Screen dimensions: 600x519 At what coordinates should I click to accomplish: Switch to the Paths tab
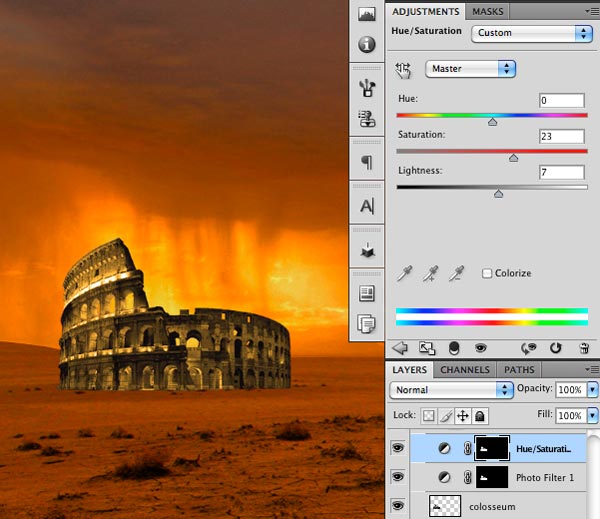click(519, 370)
